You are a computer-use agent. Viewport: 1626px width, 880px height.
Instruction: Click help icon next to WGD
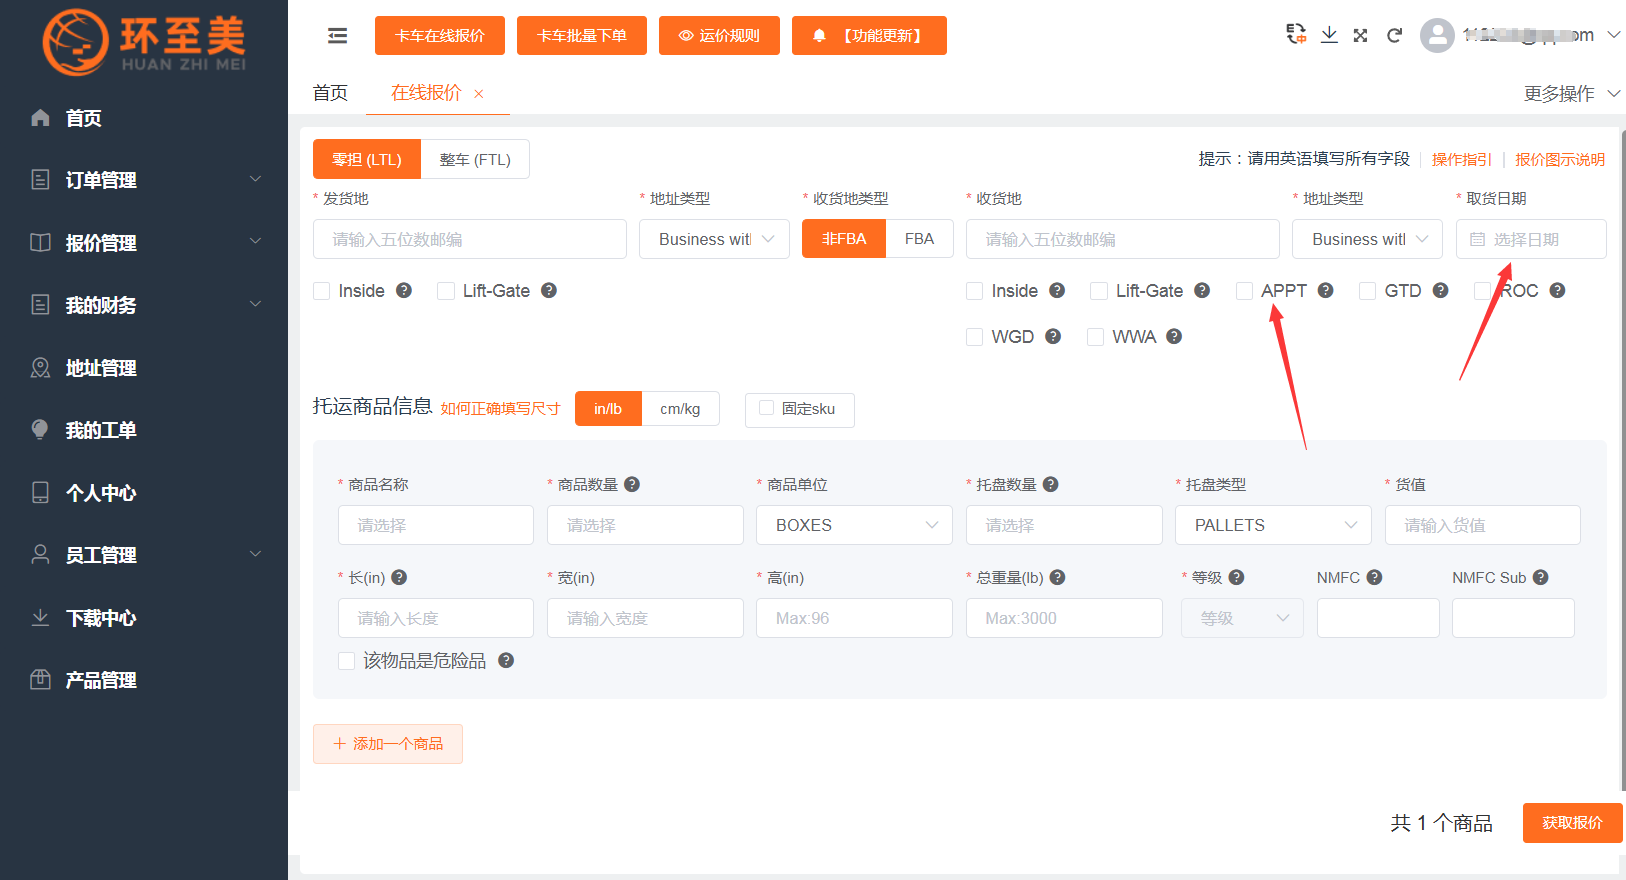[1053, 336]
